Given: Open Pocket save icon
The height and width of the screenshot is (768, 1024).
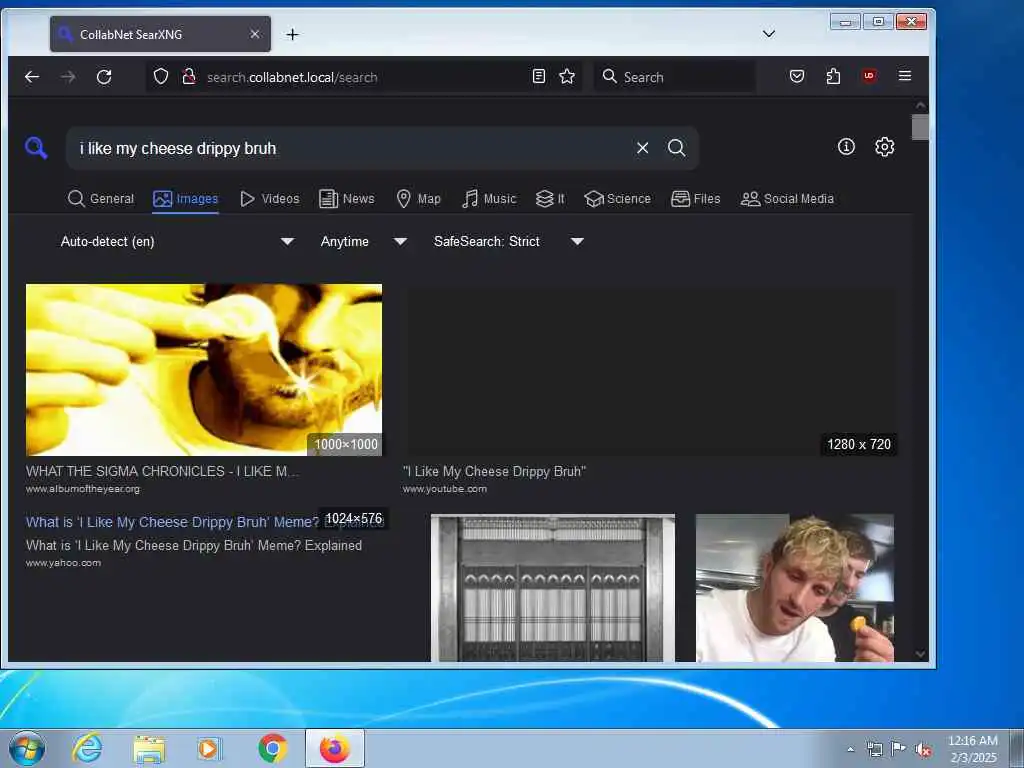Looking at the screenshot, I should 797,76.
